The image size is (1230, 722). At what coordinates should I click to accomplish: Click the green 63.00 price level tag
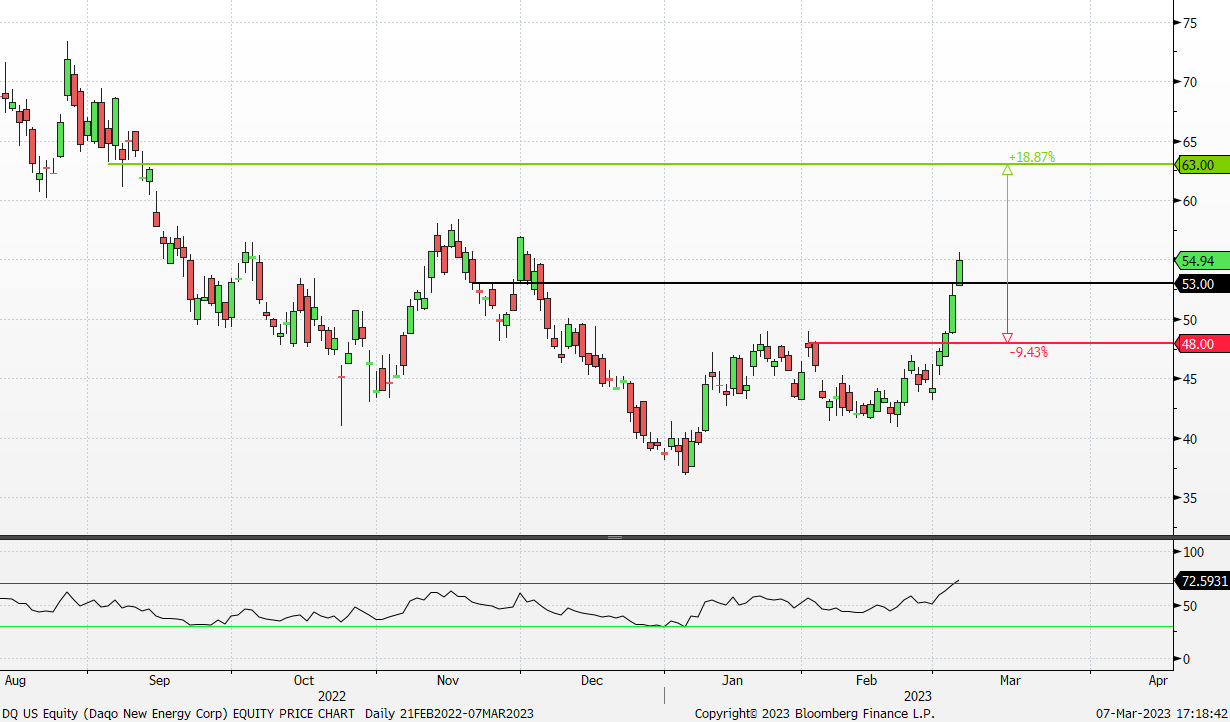coord(1202,165)
